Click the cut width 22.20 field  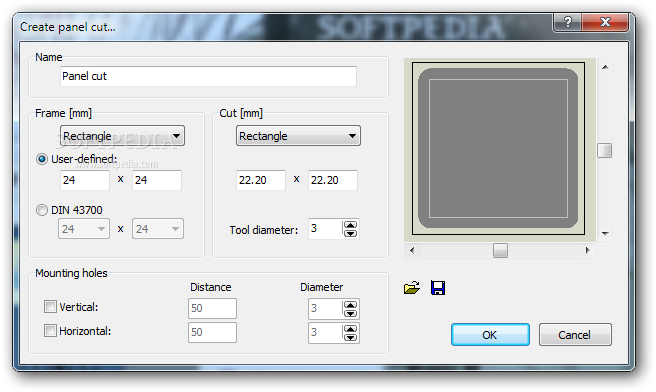click(261, 180)
